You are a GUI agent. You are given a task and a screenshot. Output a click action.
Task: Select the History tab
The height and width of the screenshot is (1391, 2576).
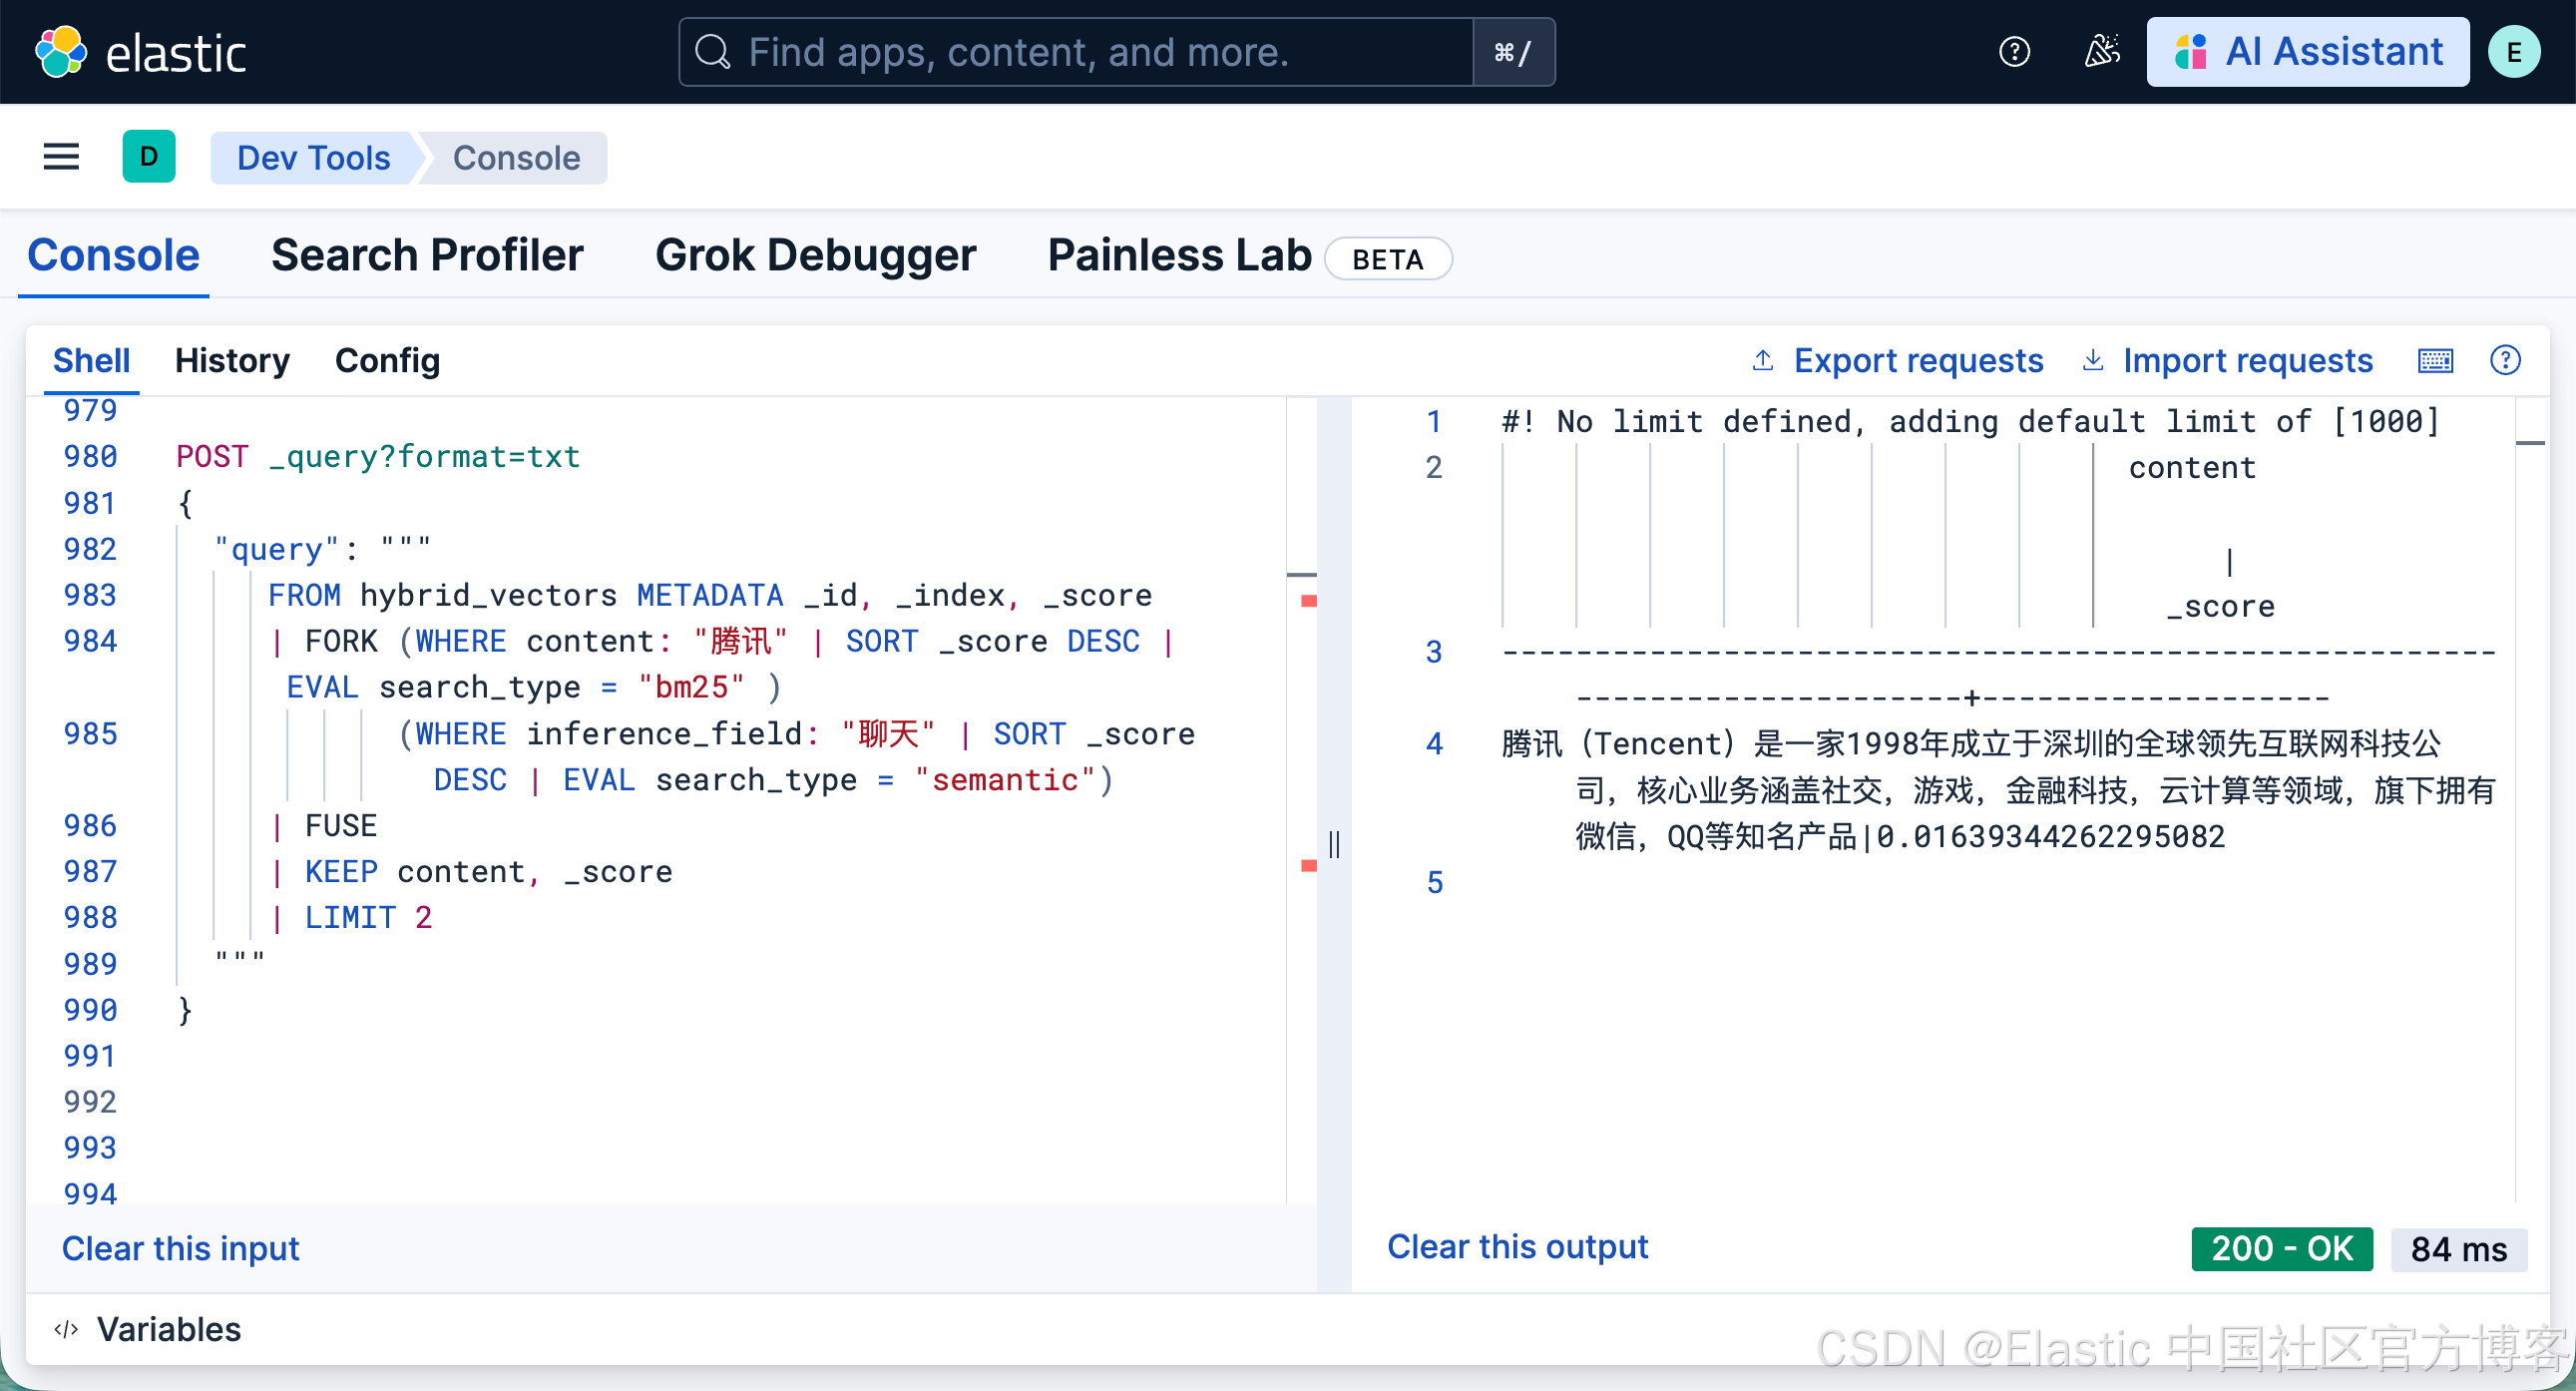click(232, 361)
